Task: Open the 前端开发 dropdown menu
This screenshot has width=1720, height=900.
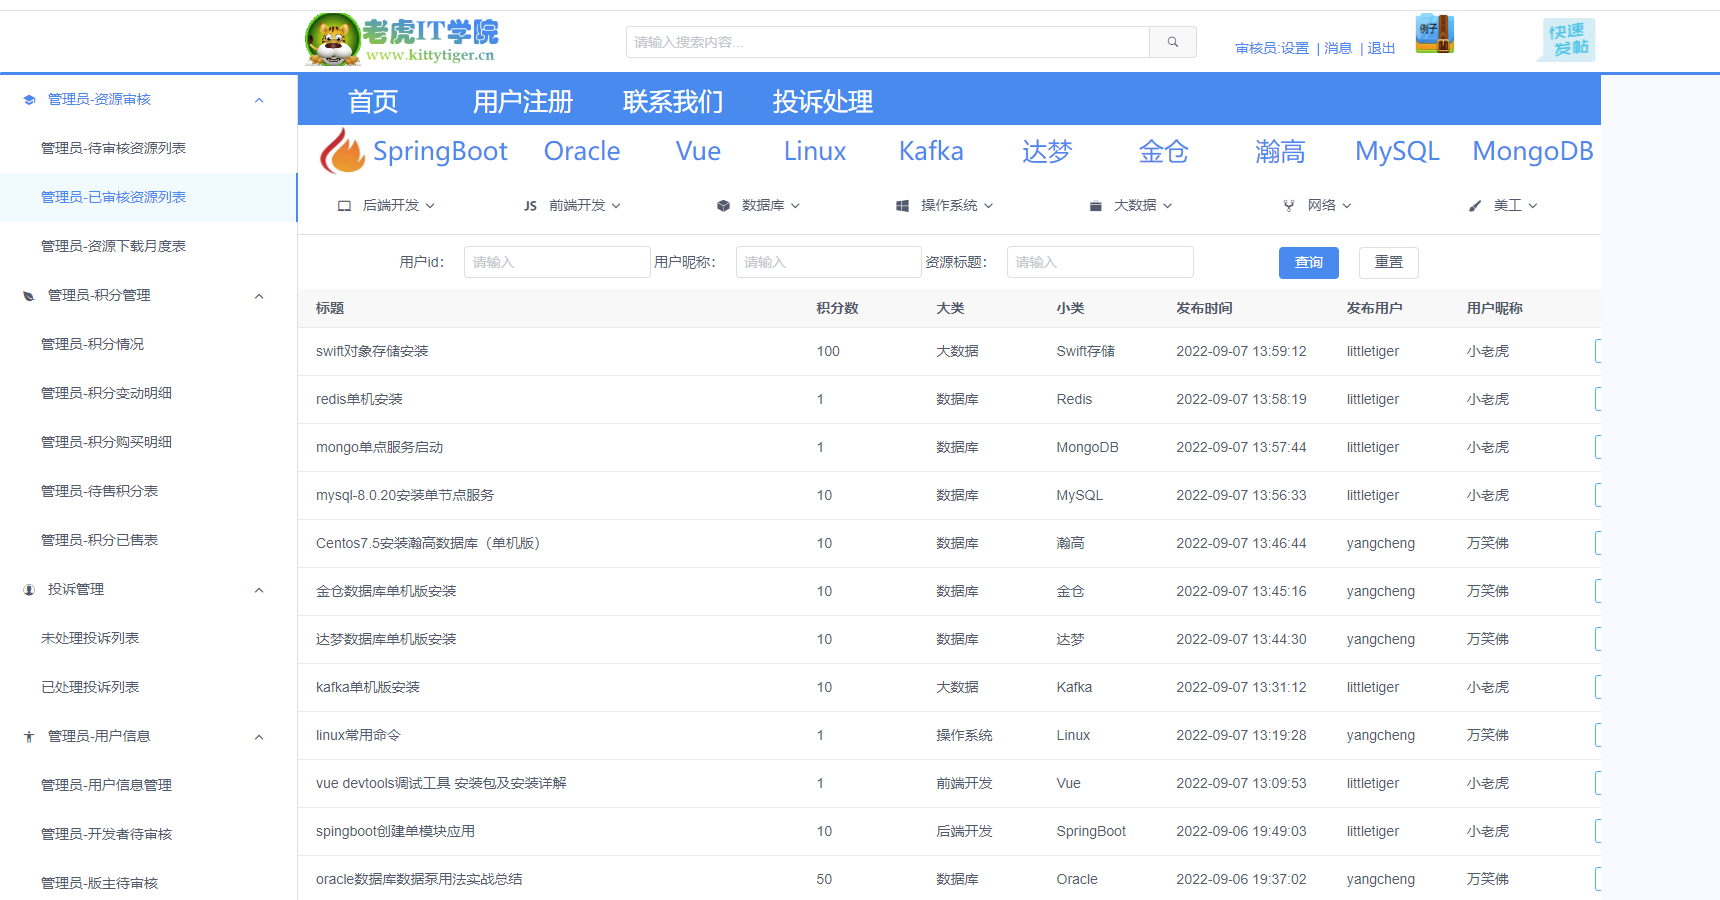Action: coord(573,205)
